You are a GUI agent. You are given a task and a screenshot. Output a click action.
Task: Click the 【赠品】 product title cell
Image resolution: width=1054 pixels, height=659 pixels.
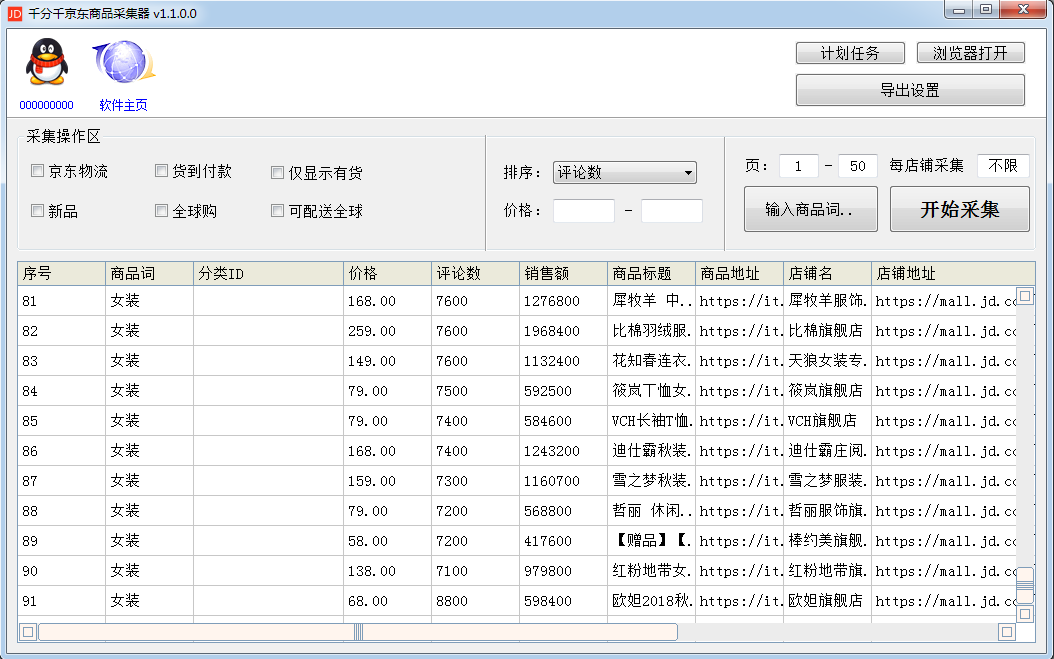click(x=652, y=541)
